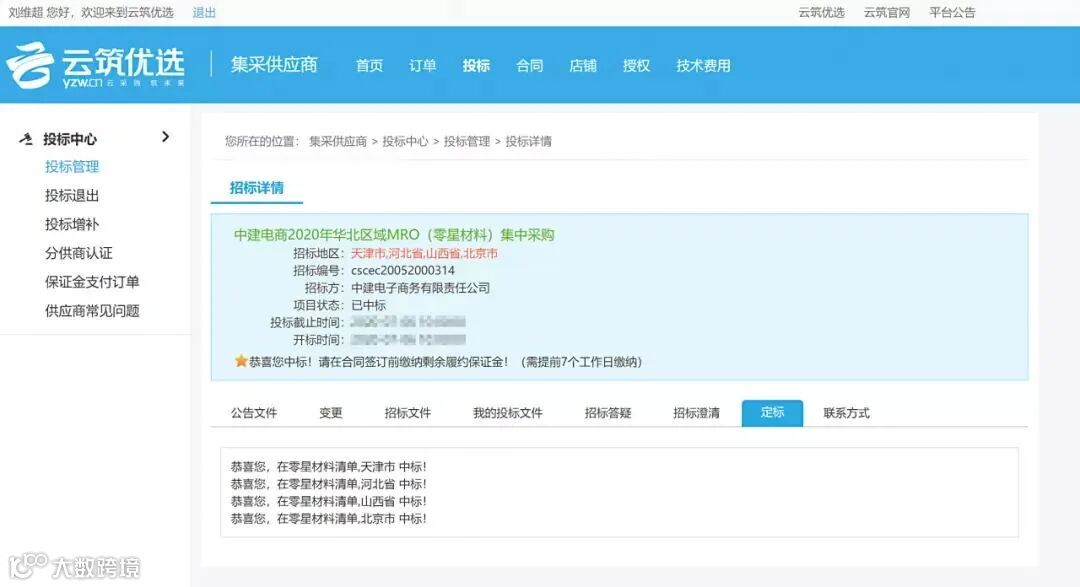Viewport: 1080px width, 587px height.
Task: Open 首页 in top navigation
Action: click(x=369, y=65)
